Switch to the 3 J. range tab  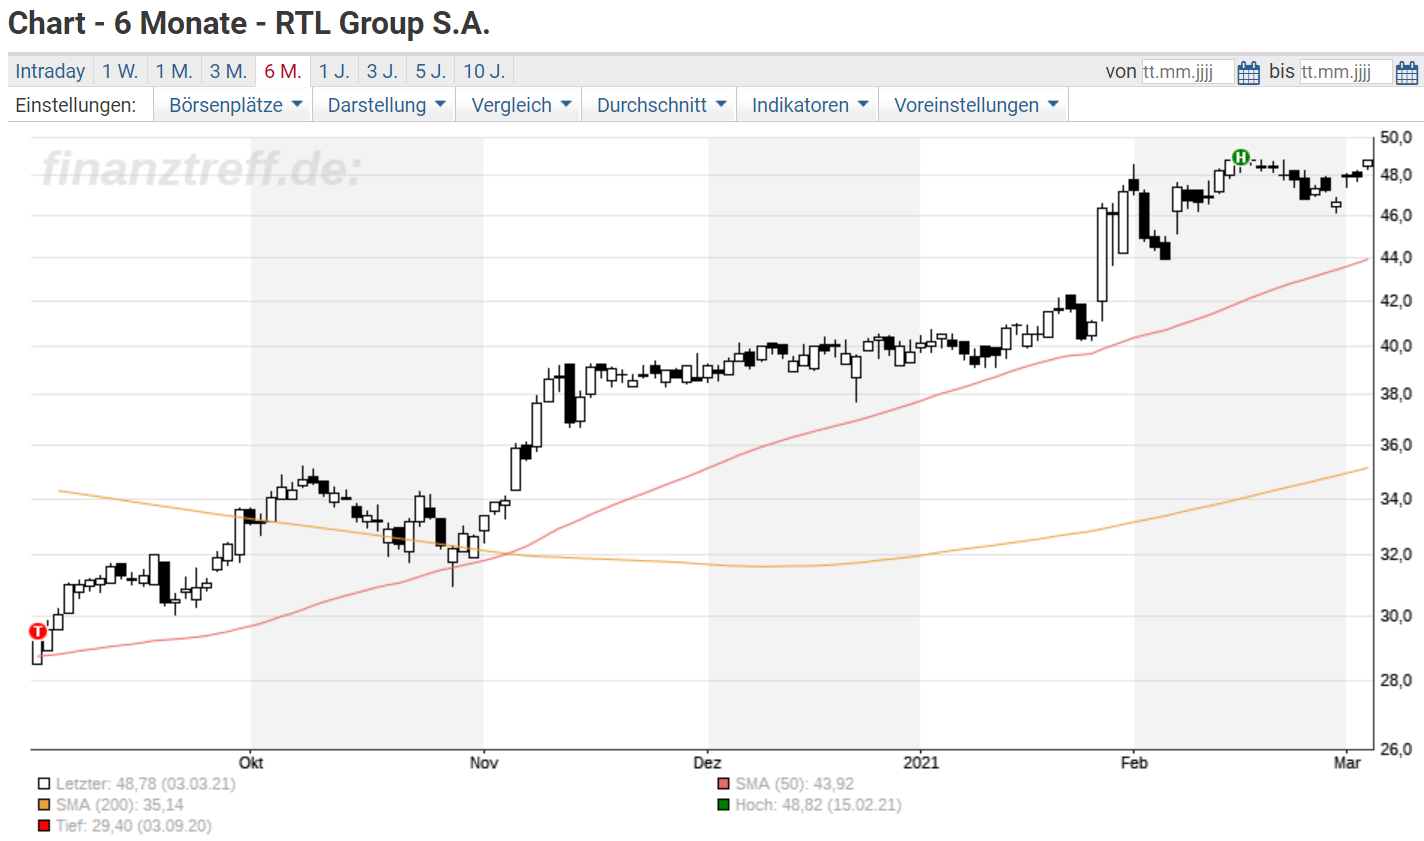point(382,71)
